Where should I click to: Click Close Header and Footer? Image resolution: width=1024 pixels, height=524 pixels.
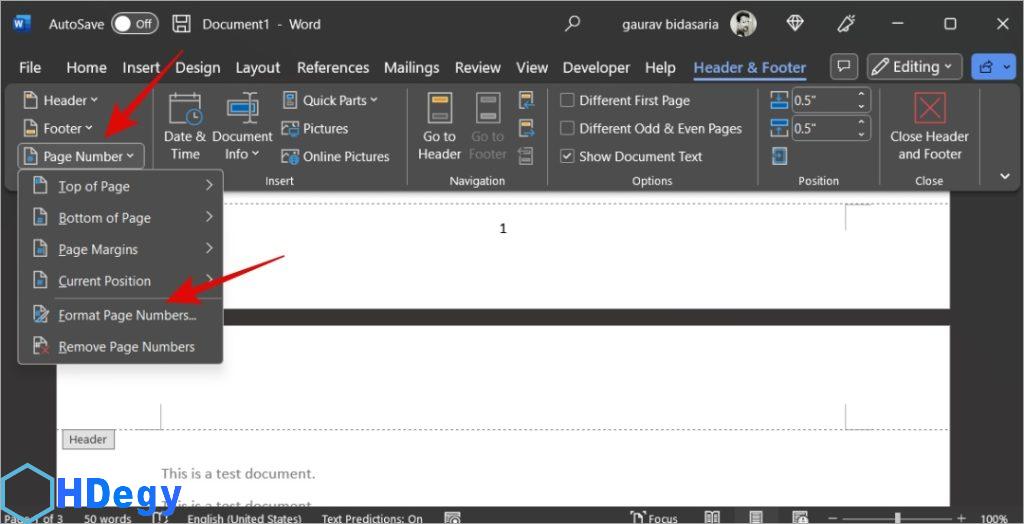coord(929,126)
